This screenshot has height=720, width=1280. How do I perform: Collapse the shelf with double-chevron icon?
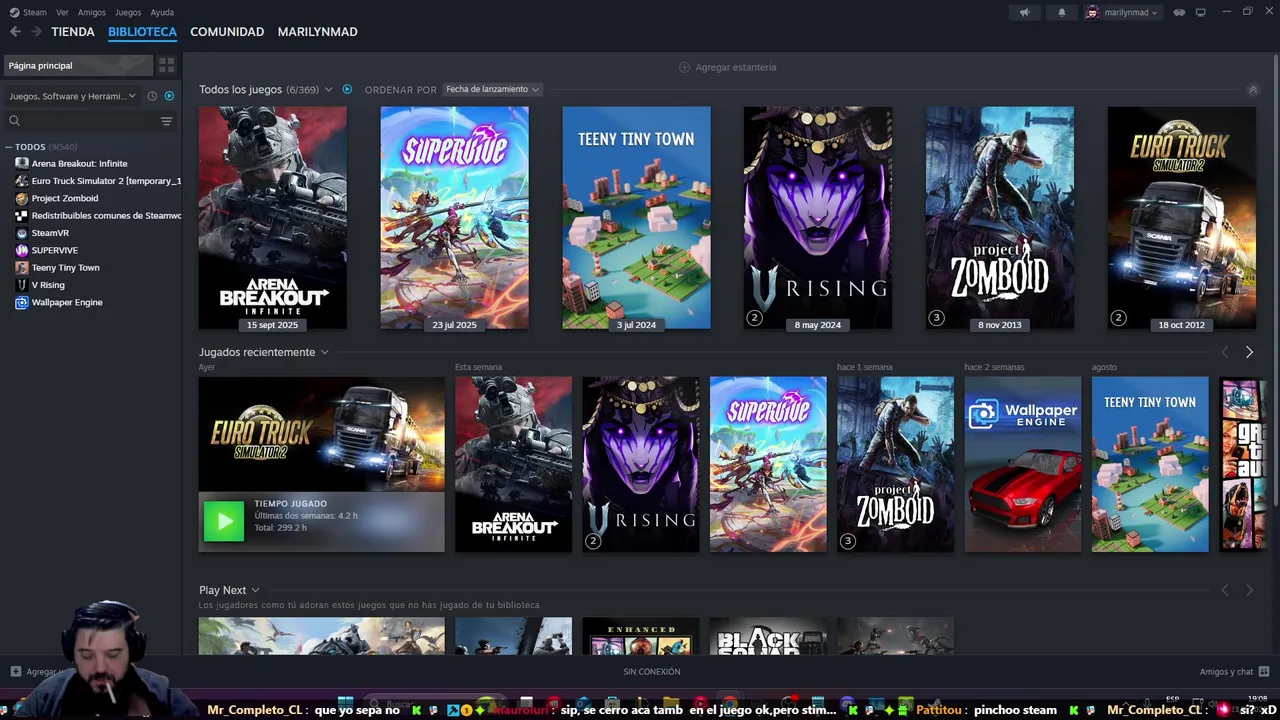pyautogui.click(x=1253, y=89)
